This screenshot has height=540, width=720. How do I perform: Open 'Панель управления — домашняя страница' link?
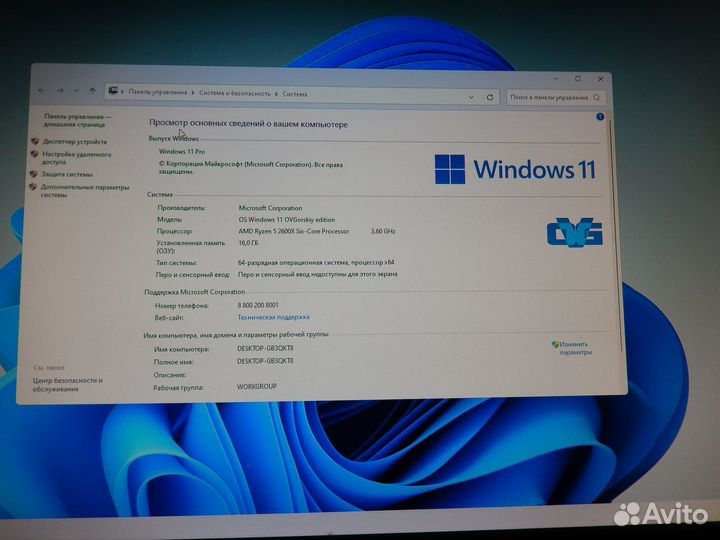click(77, 120)
